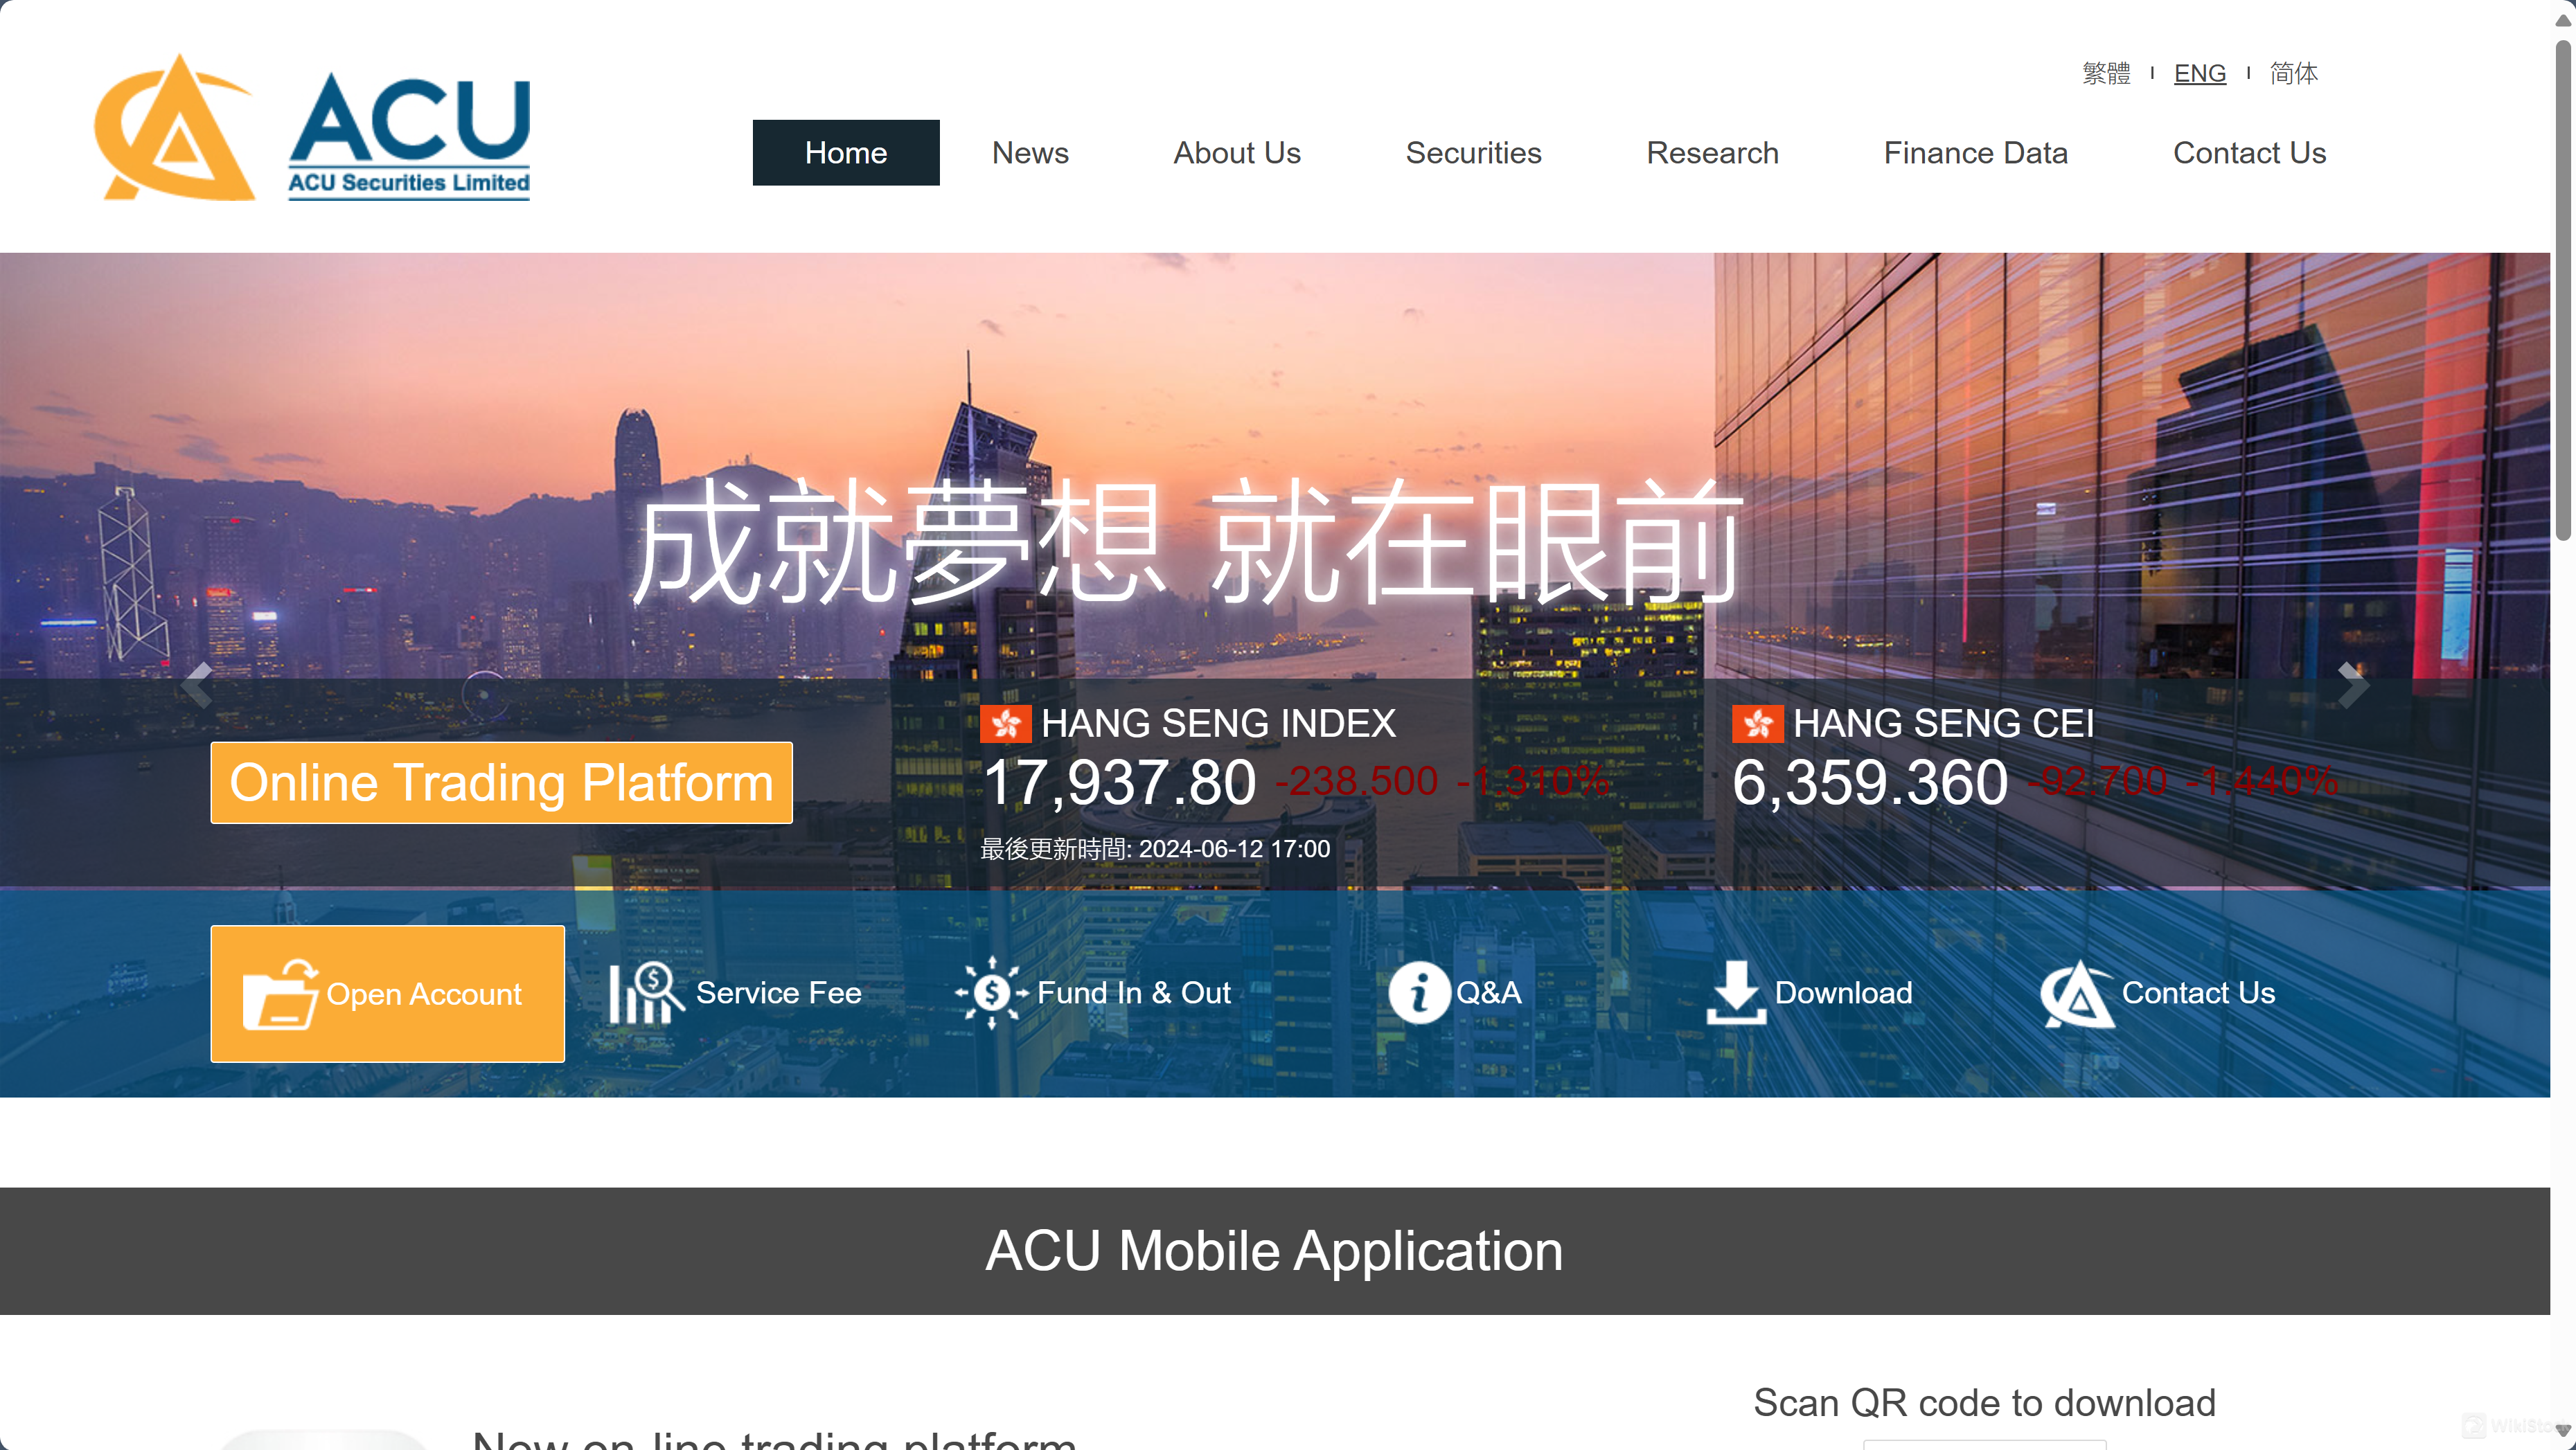Click the -238.500 change figure
The image size is (2576, 1450).
tap(1356, 781)
